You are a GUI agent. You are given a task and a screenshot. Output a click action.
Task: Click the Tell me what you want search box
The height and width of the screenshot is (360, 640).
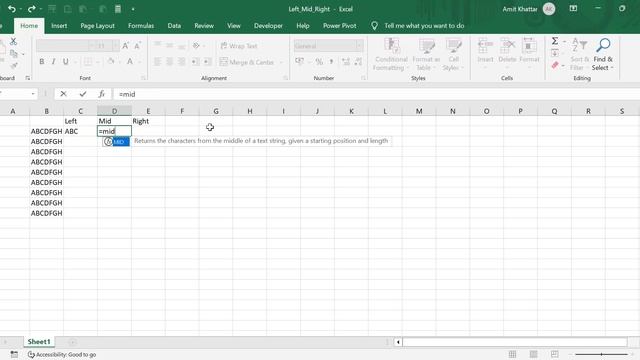[424, 26]
